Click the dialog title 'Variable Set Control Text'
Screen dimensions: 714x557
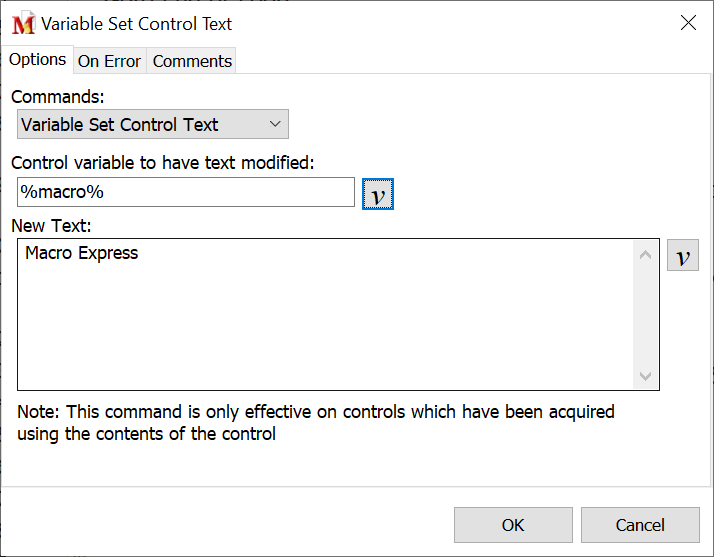136,23
